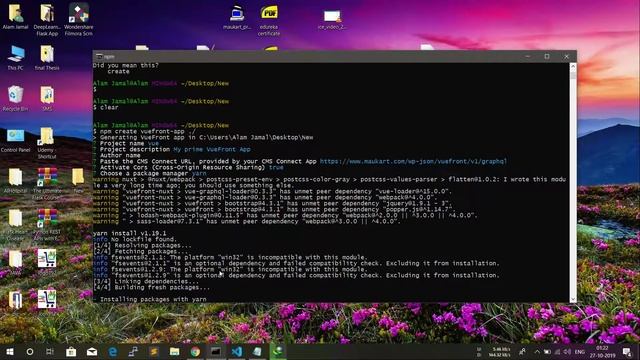The width and height of the screenshot is (640, 360).
Task: Click the 'yarn install v1.19.1' text
Action: tap(130, 233)
